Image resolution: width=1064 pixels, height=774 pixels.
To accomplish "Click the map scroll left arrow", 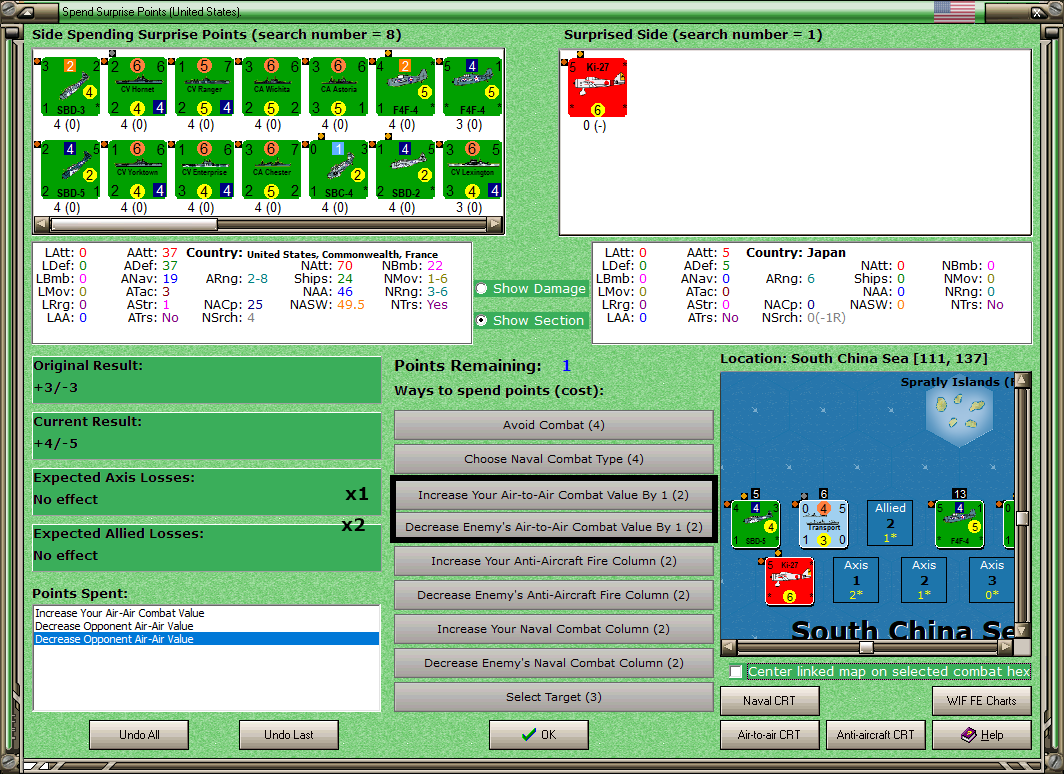I will [x=729, y=647].
